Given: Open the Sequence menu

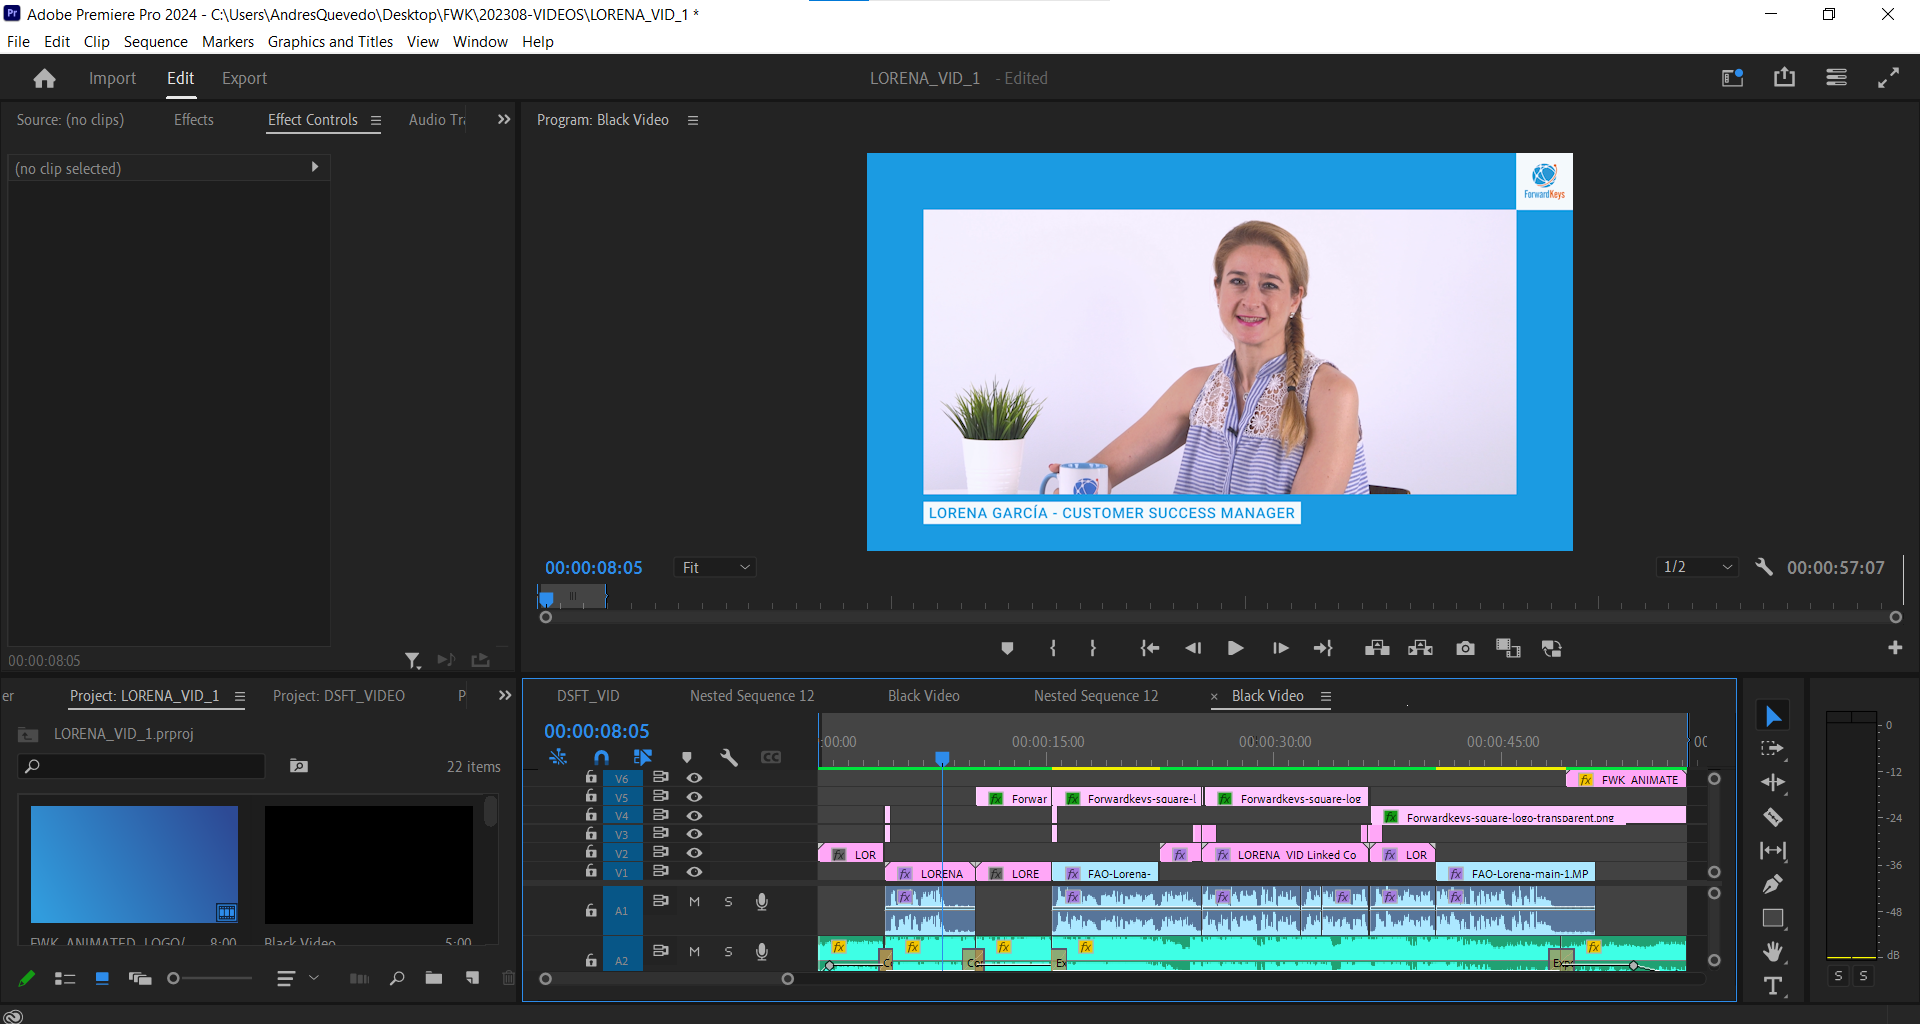Looking at the screenshot, I should click(155, 42).
